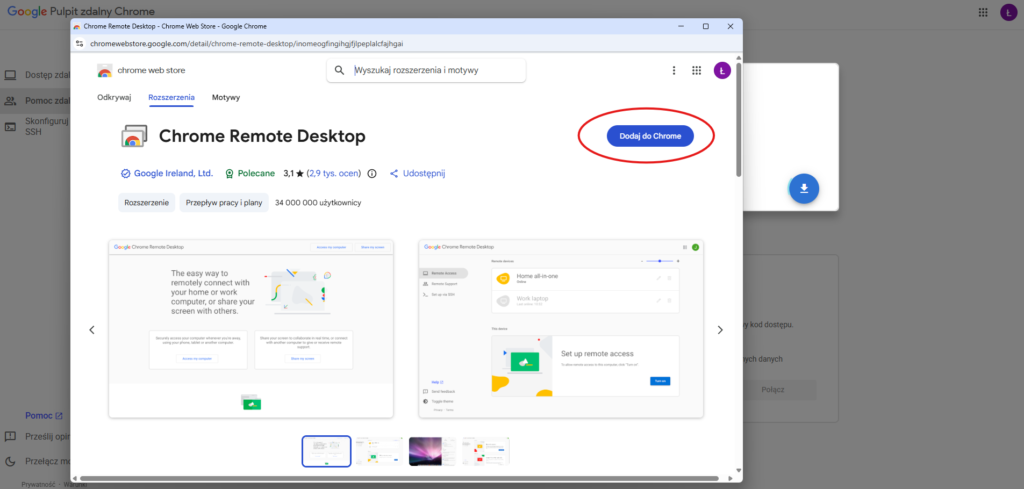Show the next screenshot with right arrow

click(x=720, y=330)
